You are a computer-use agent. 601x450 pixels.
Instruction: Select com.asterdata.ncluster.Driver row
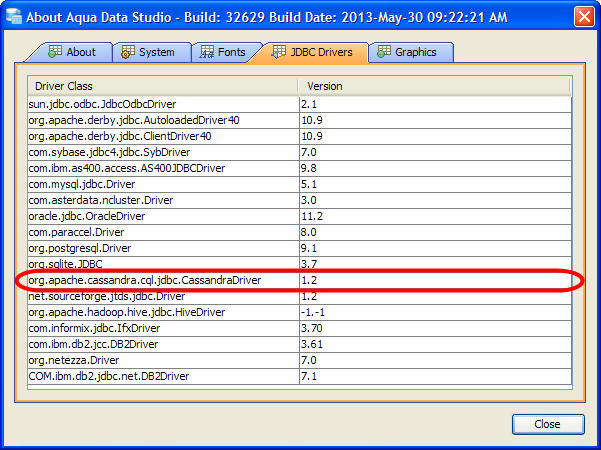300,200
